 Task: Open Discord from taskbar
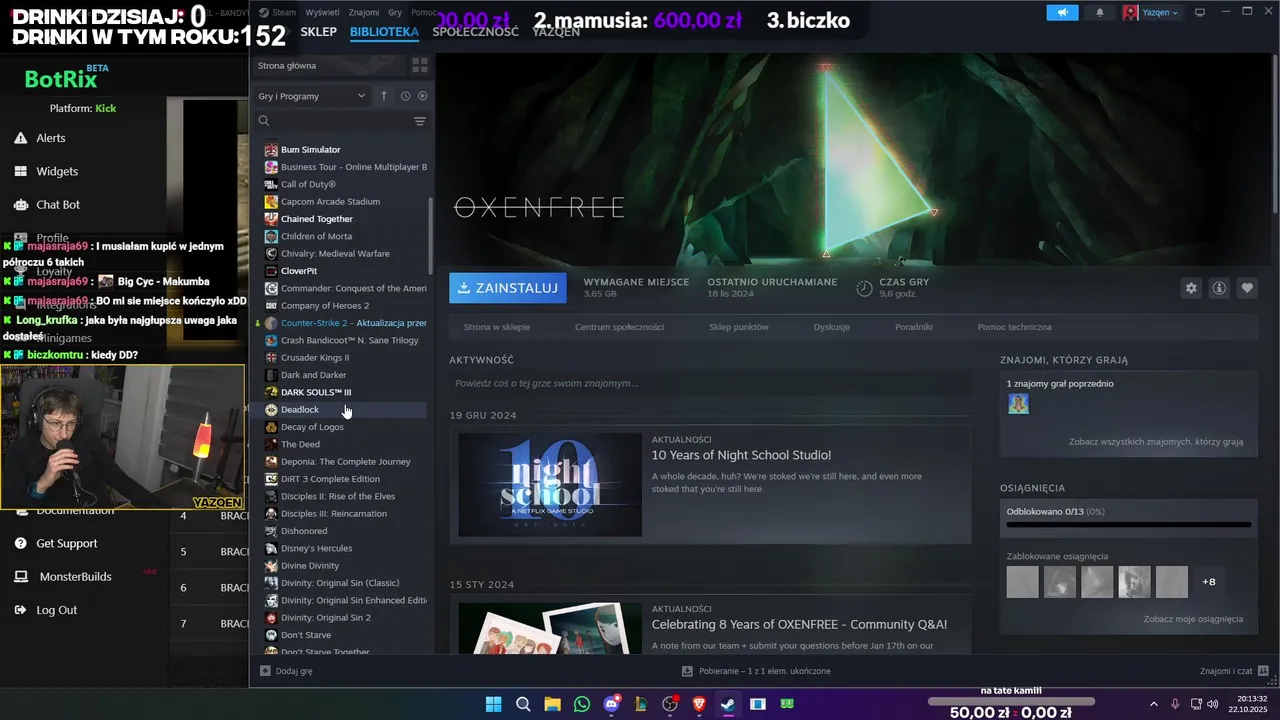click(611, 704)
